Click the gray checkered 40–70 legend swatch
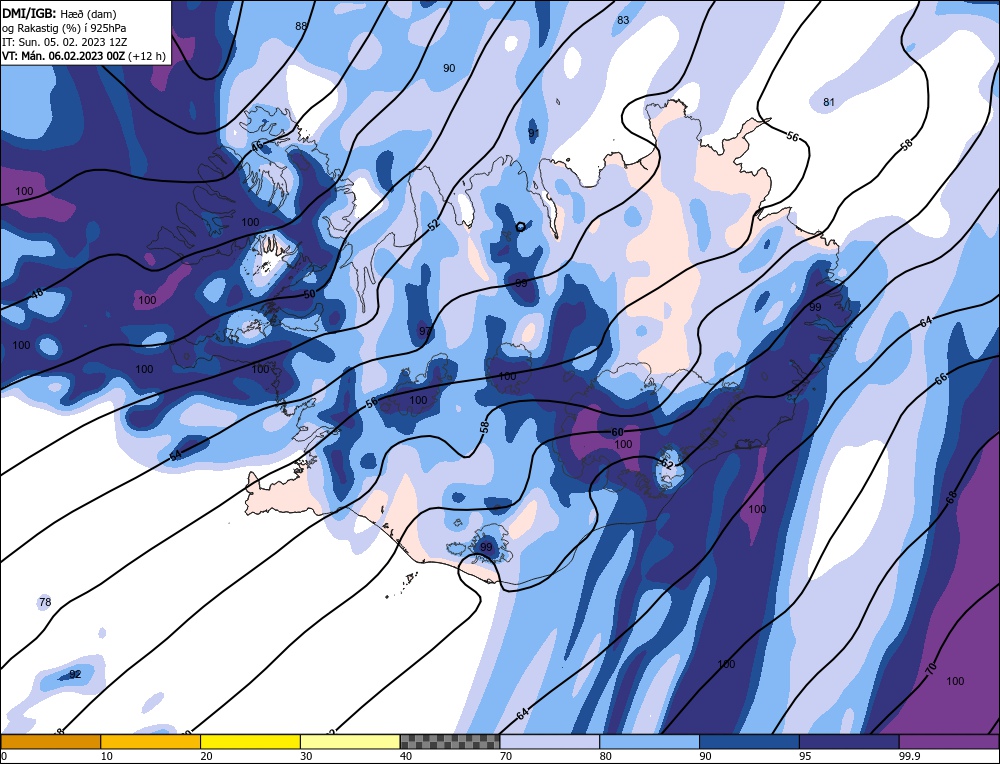The image size is (1000, 764). click(450, 741)
